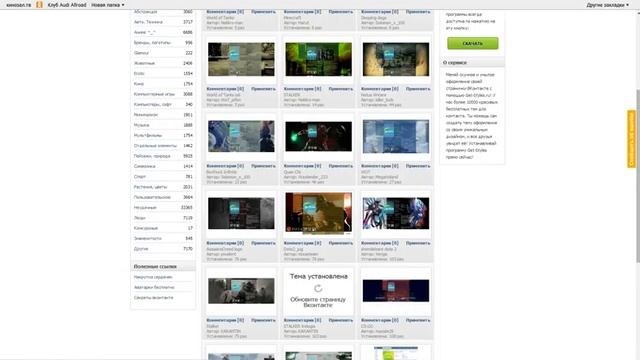The width and height of the screenshot is (640, 360).
Task: Click the orange bookmark icon in bookmarks bar
Action: [39, 5]
